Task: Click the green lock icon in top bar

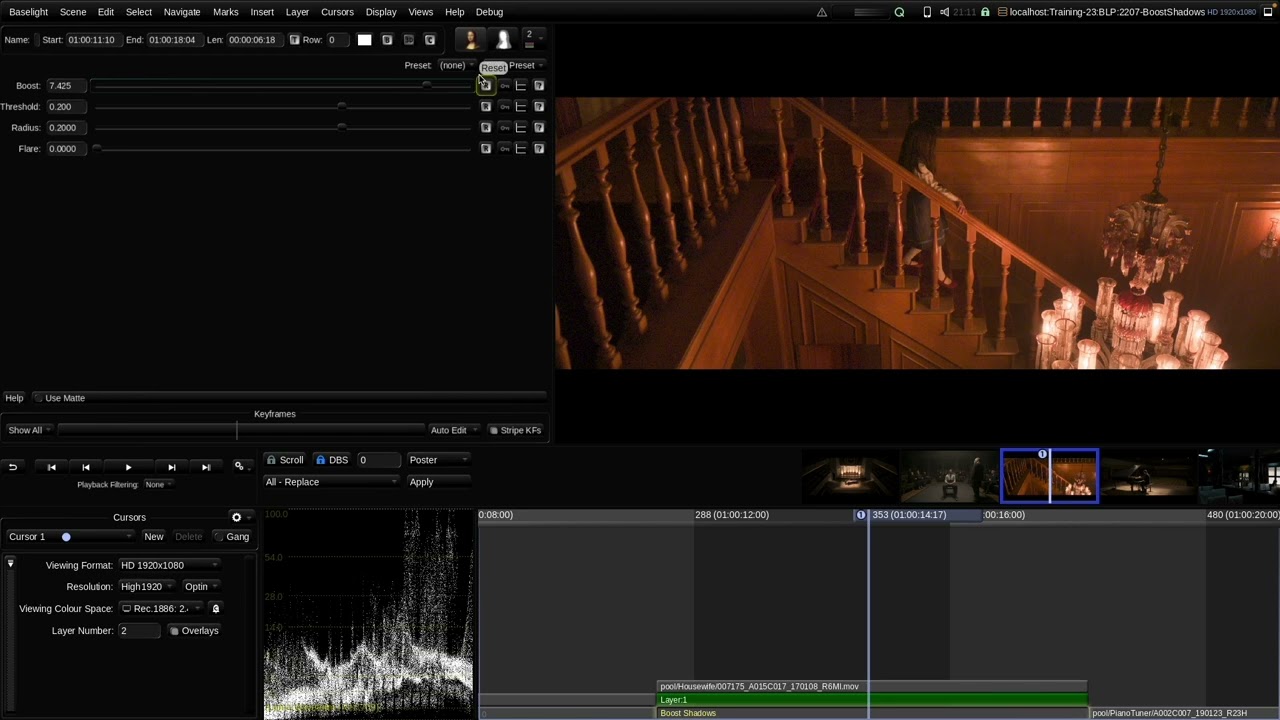Action: [x=985, y=12]
